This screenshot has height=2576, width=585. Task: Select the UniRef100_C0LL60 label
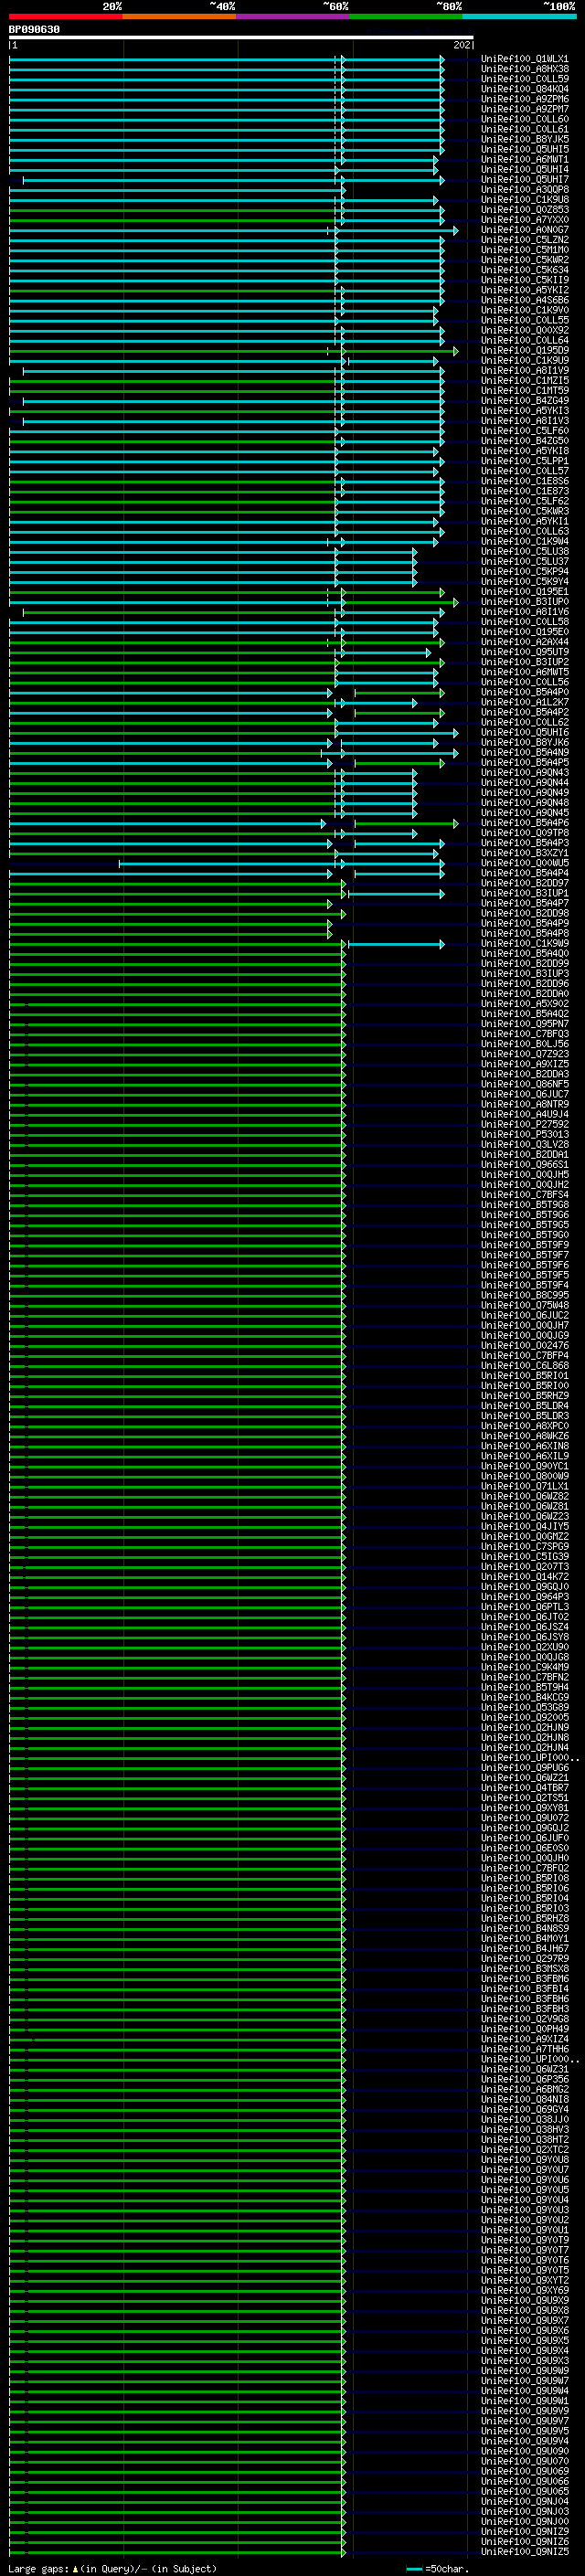point(525,119)
